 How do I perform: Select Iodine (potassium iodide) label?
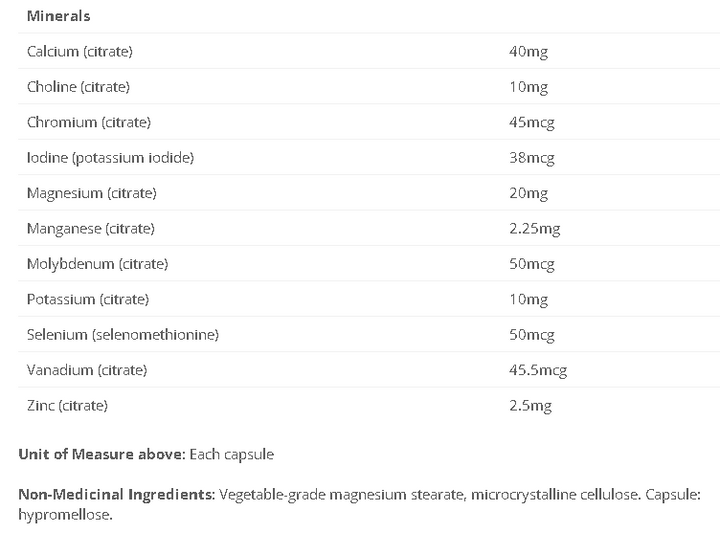coord(110,157)
